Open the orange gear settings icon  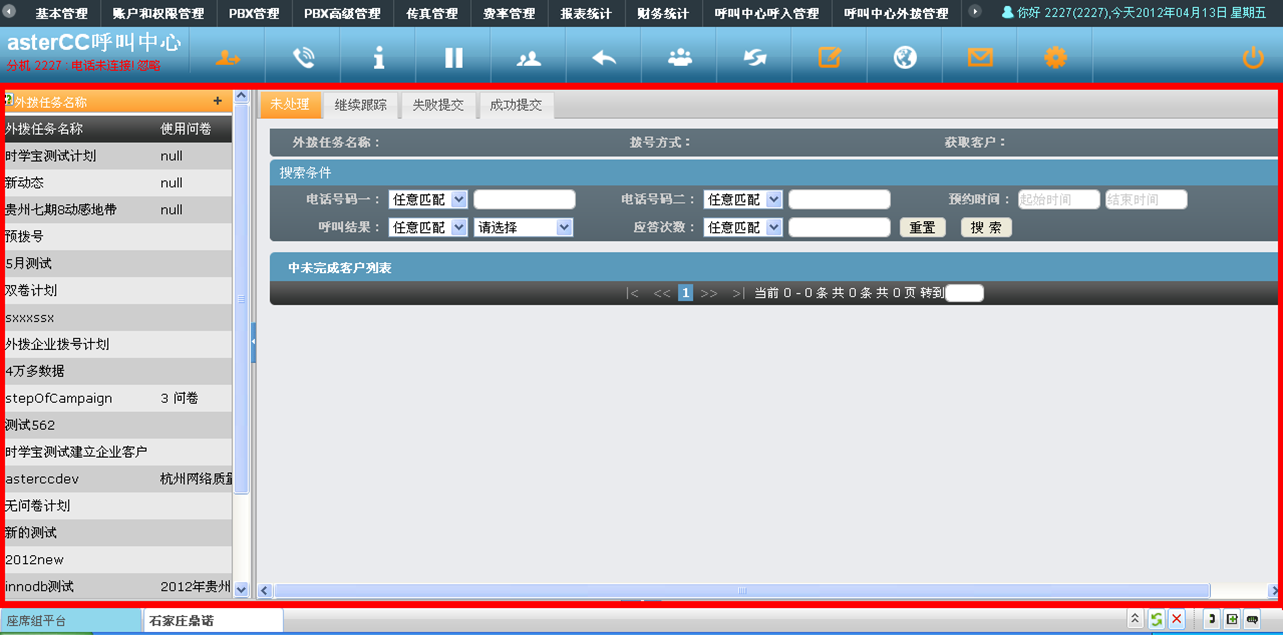[x=1055, y=58]
